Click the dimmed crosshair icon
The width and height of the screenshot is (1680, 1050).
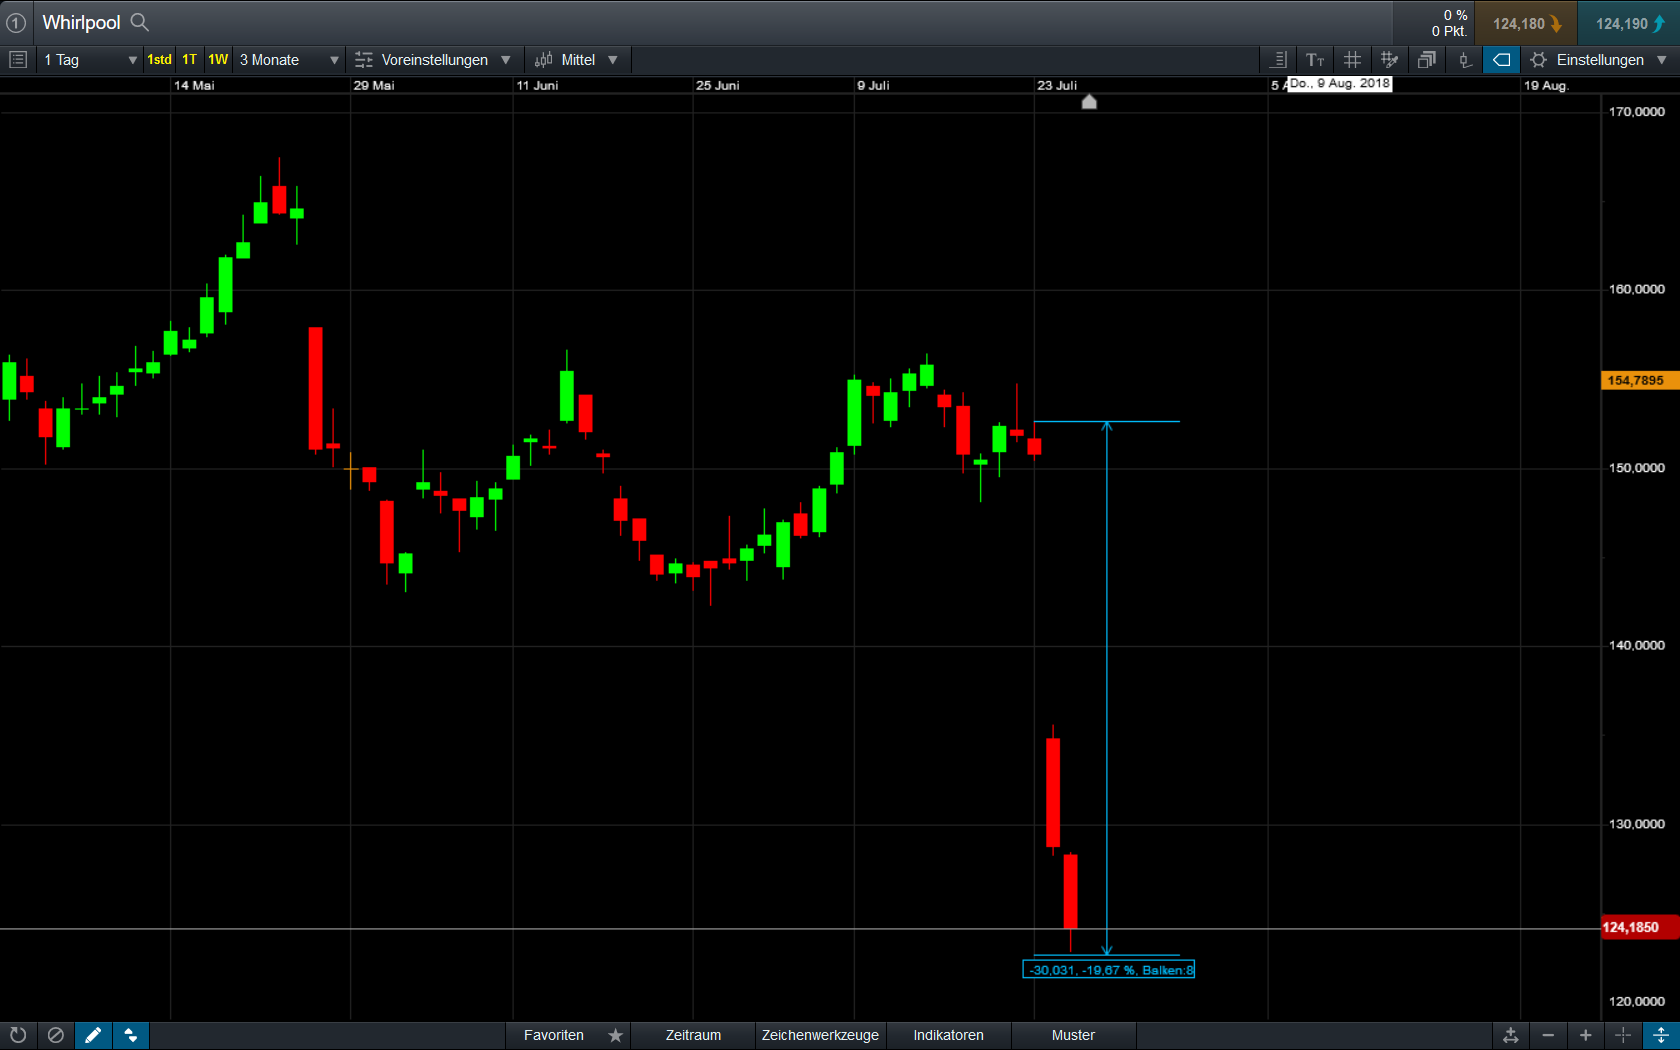[x=1623, y=1035]
